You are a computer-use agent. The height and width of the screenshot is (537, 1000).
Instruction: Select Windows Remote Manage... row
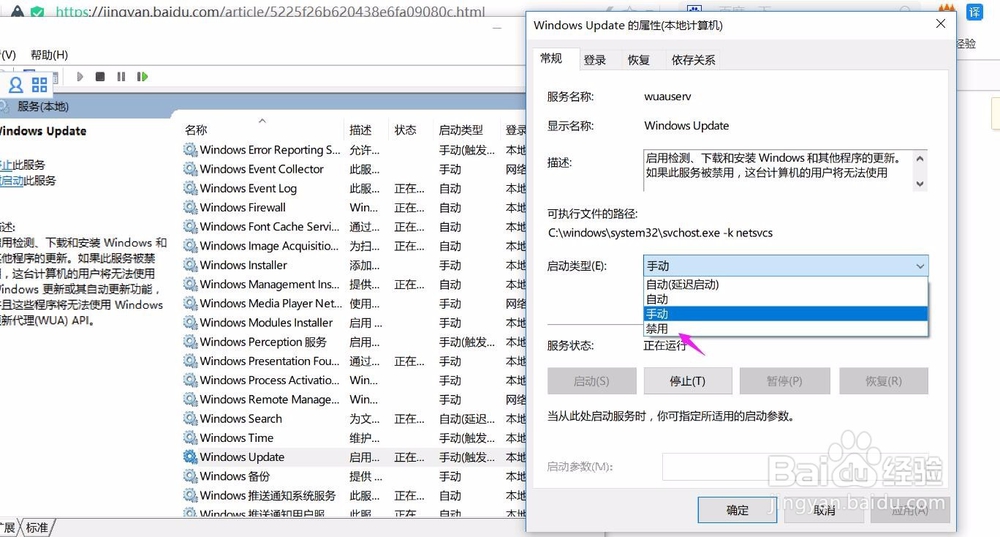pyautogui.click(x=354, y=399)
